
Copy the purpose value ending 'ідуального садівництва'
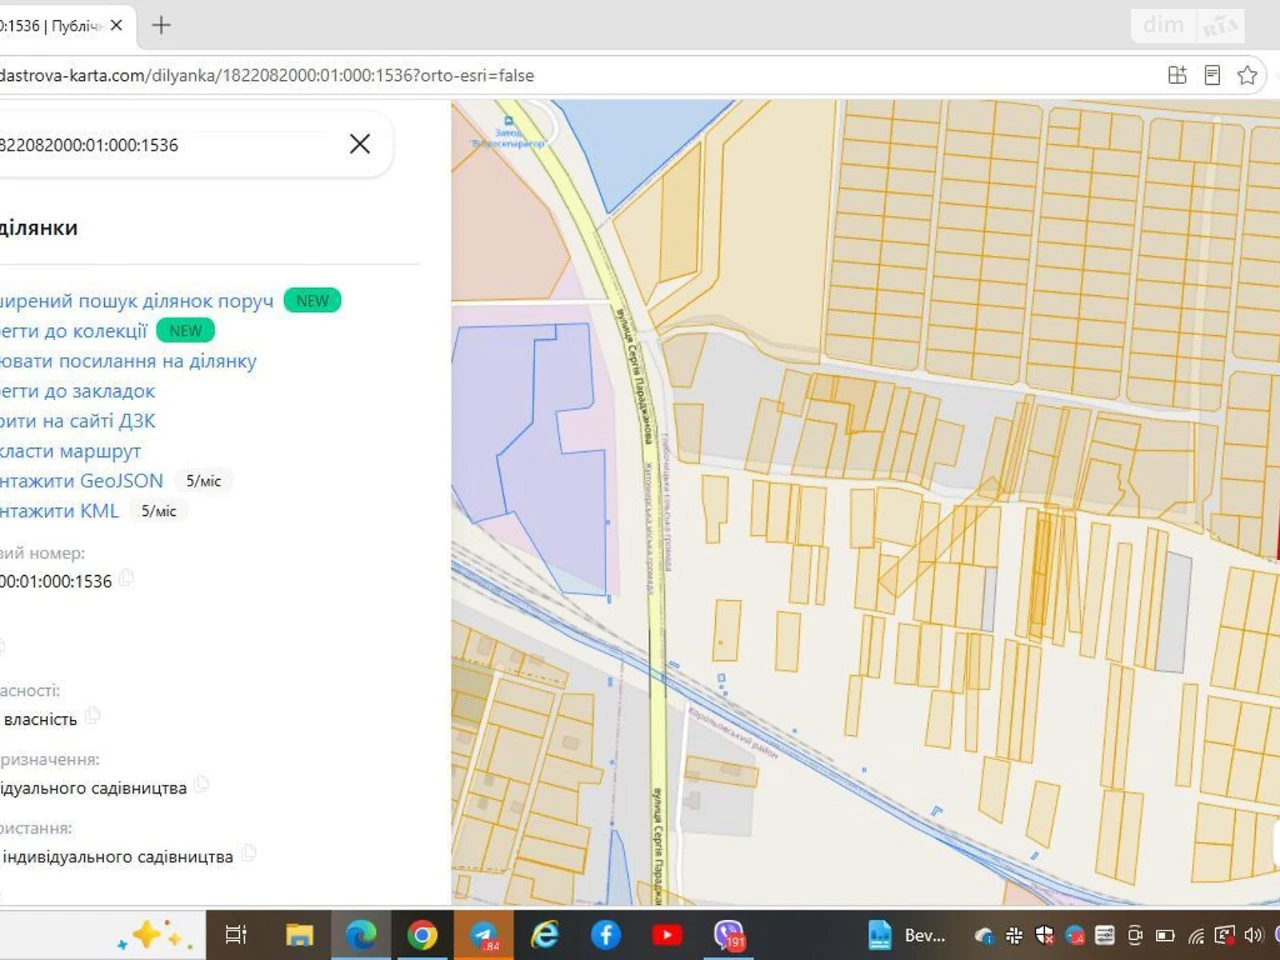click(202, 785)
